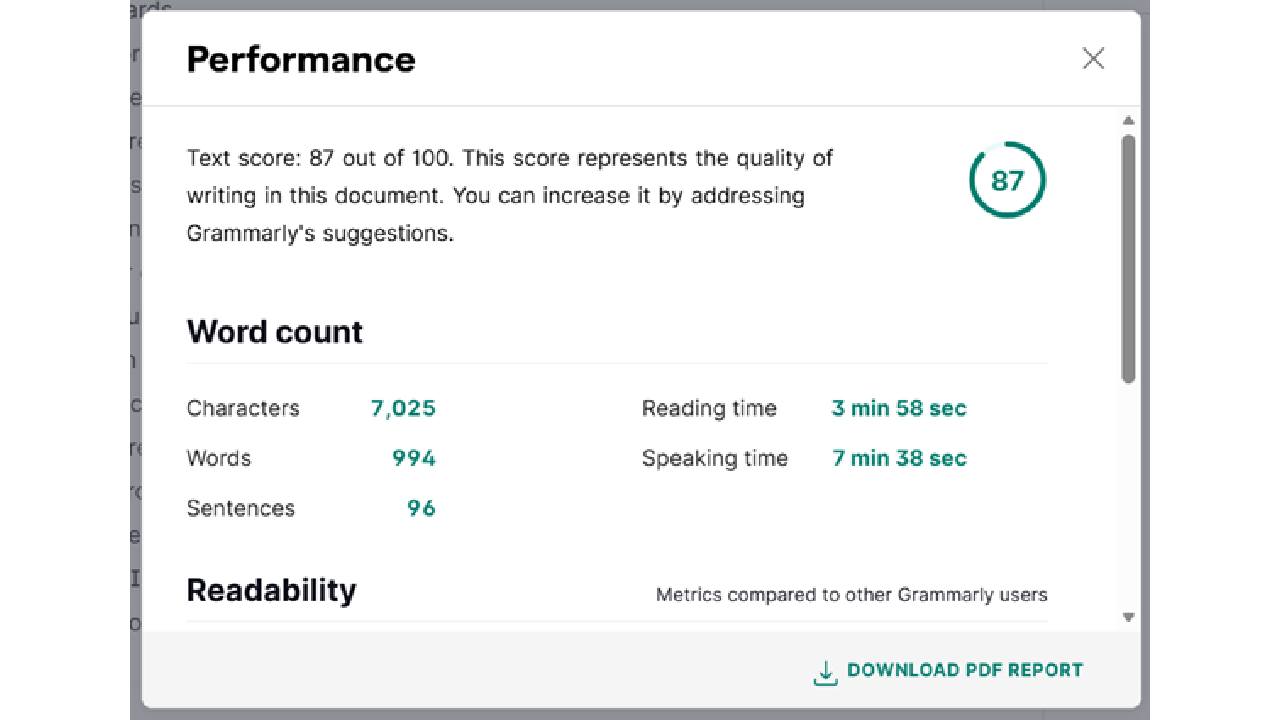The width and height of the screenshot is (1280, 720).
Task: Click the Characters label
Action: [x=243, y=408]
